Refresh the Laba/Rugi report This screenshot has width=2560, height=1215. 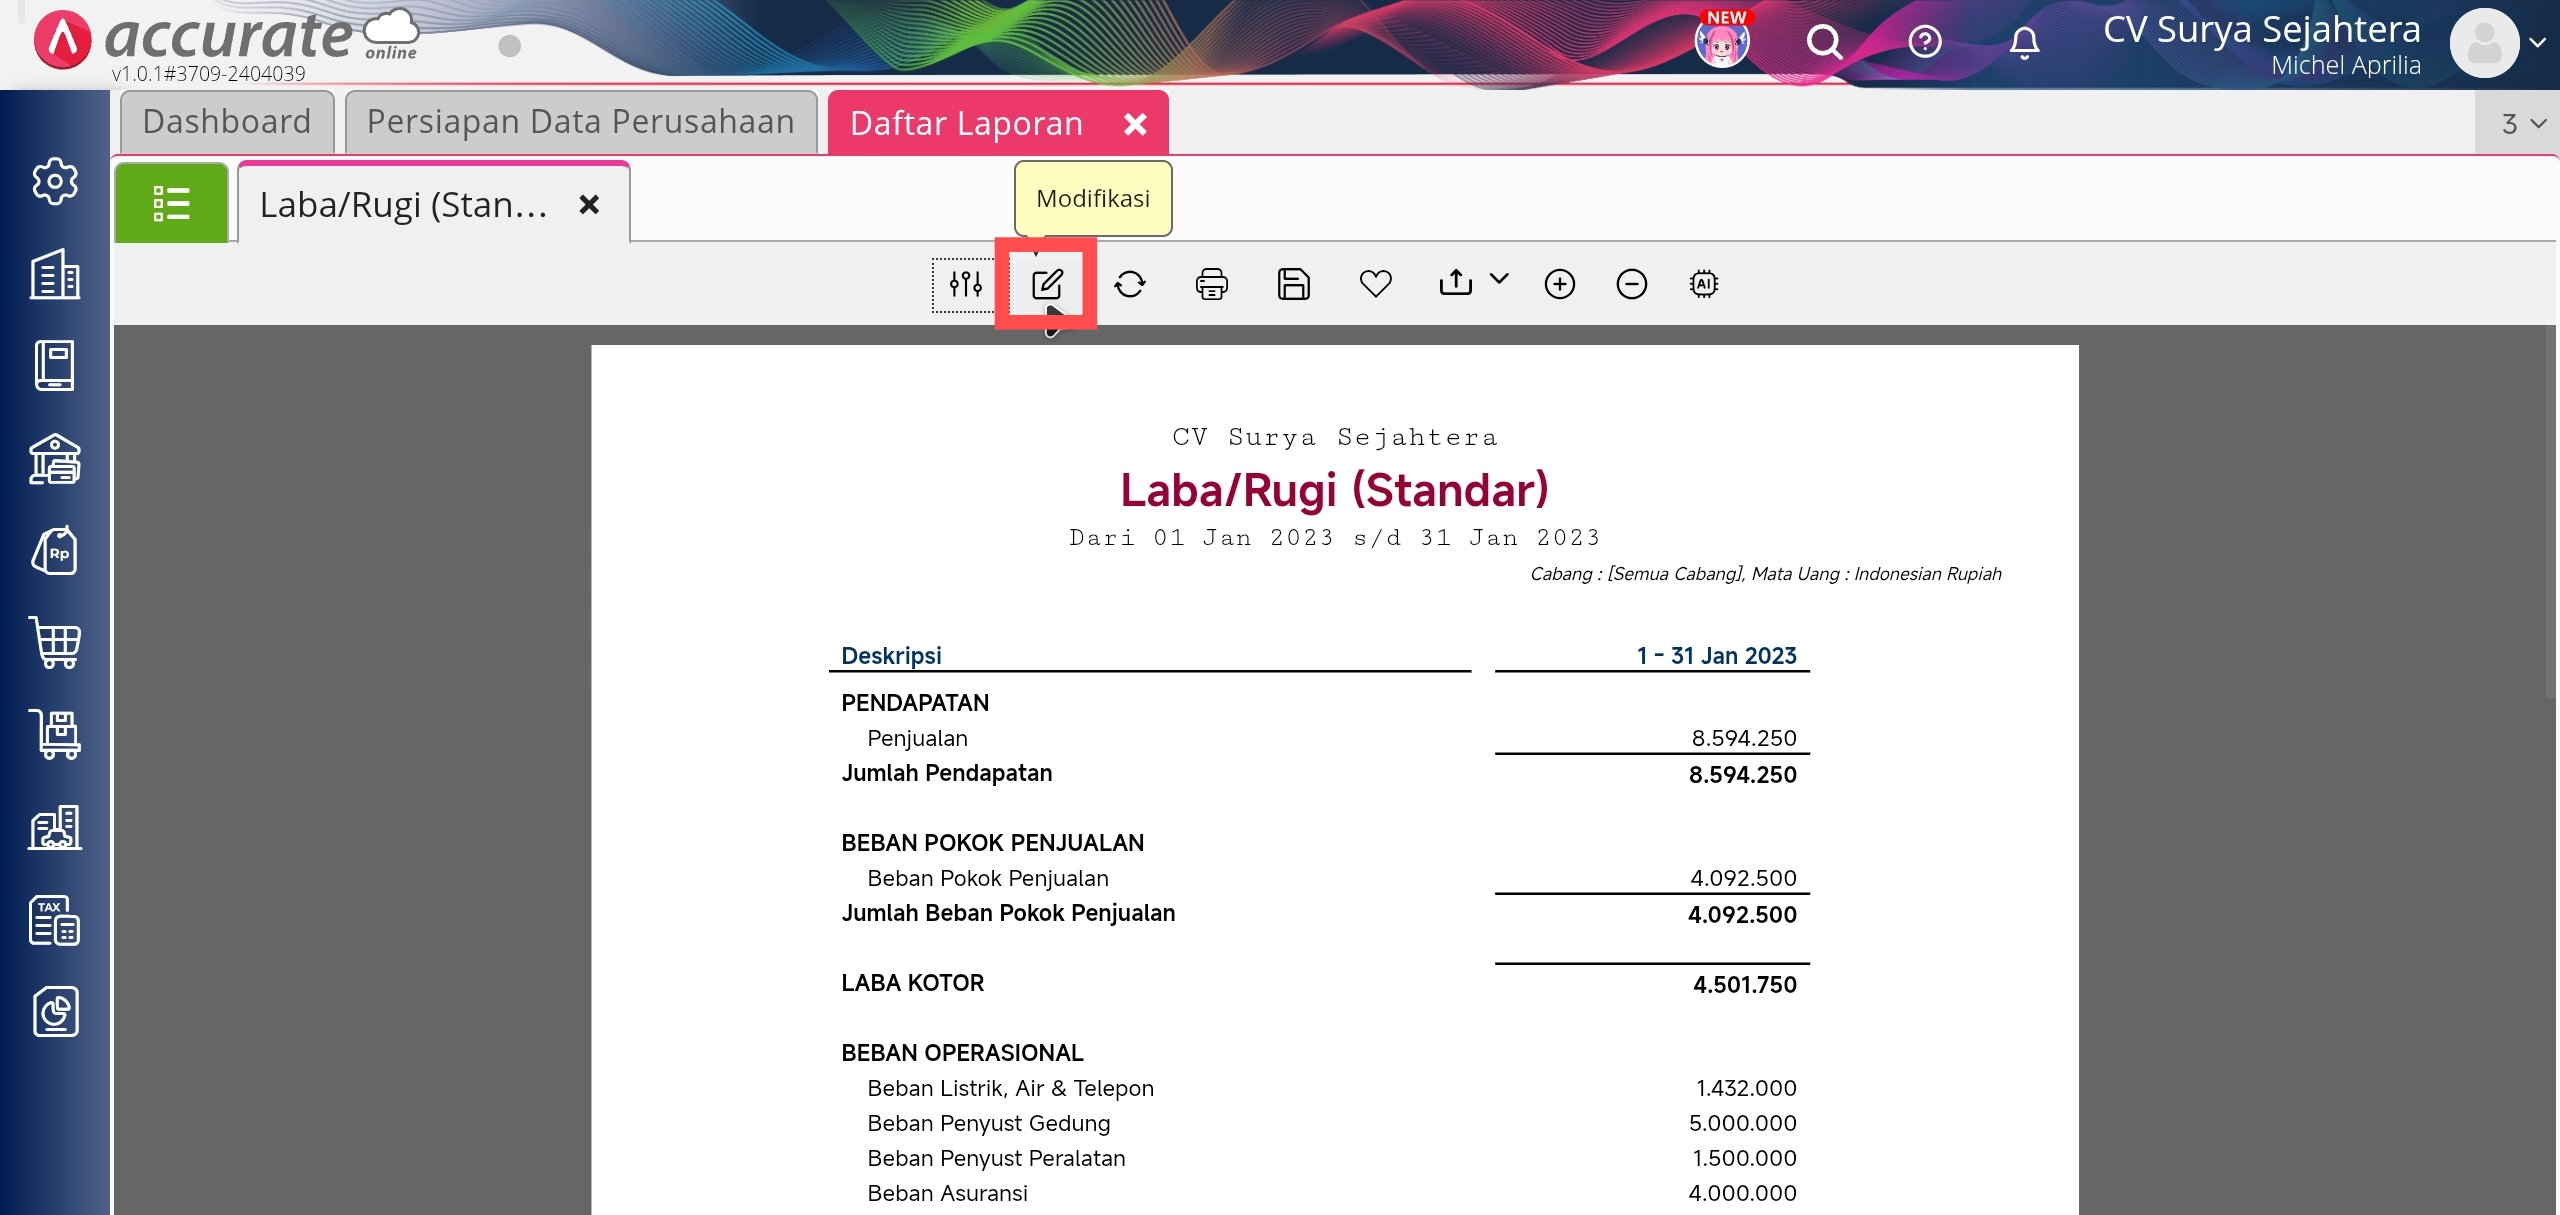(1130, 285)
